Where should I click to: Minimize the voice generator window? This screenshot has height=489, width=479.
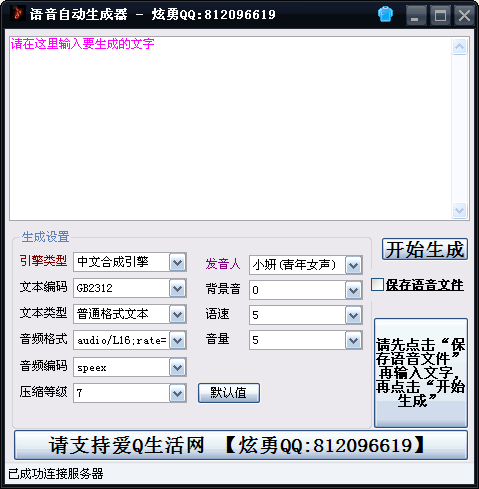(x=416, y=15)
